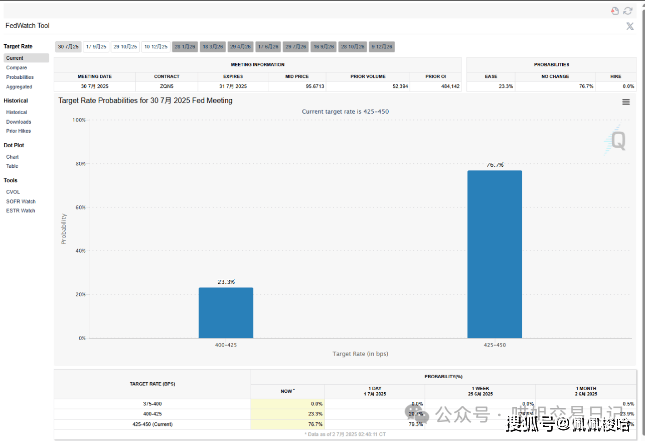Viewport: 645px width, 441px height.
Task: Open Prior Hikes in the sidebar
Action: [x=19, y=131]
